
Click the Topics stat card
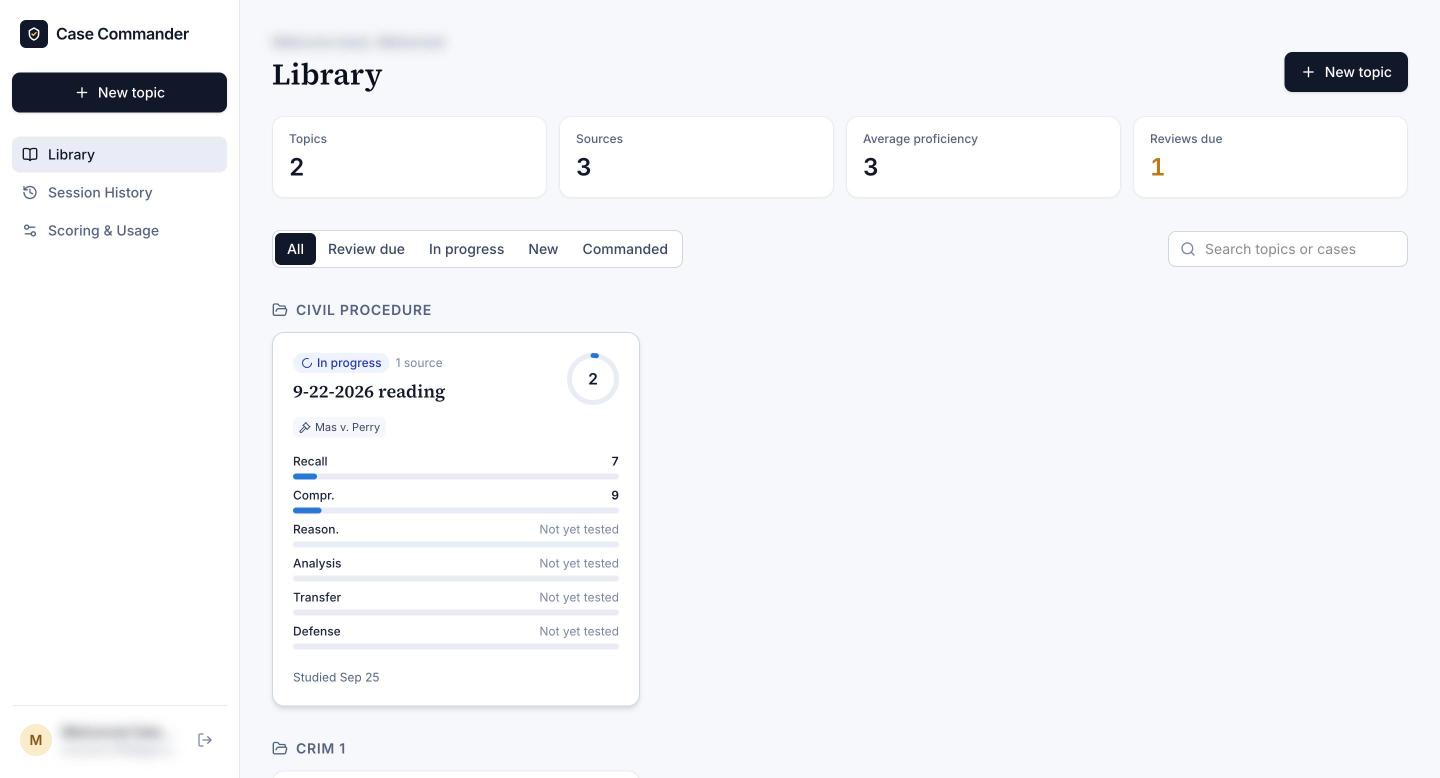409,157
